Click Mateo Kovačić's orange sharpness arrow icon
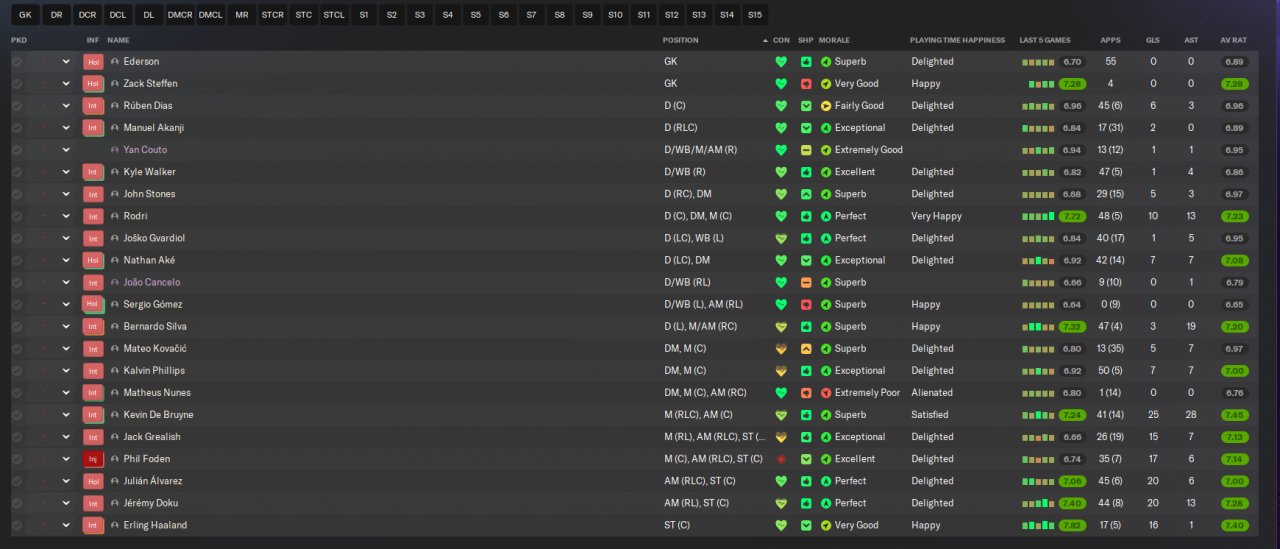The image size is (1280, 549). (806, 349)
